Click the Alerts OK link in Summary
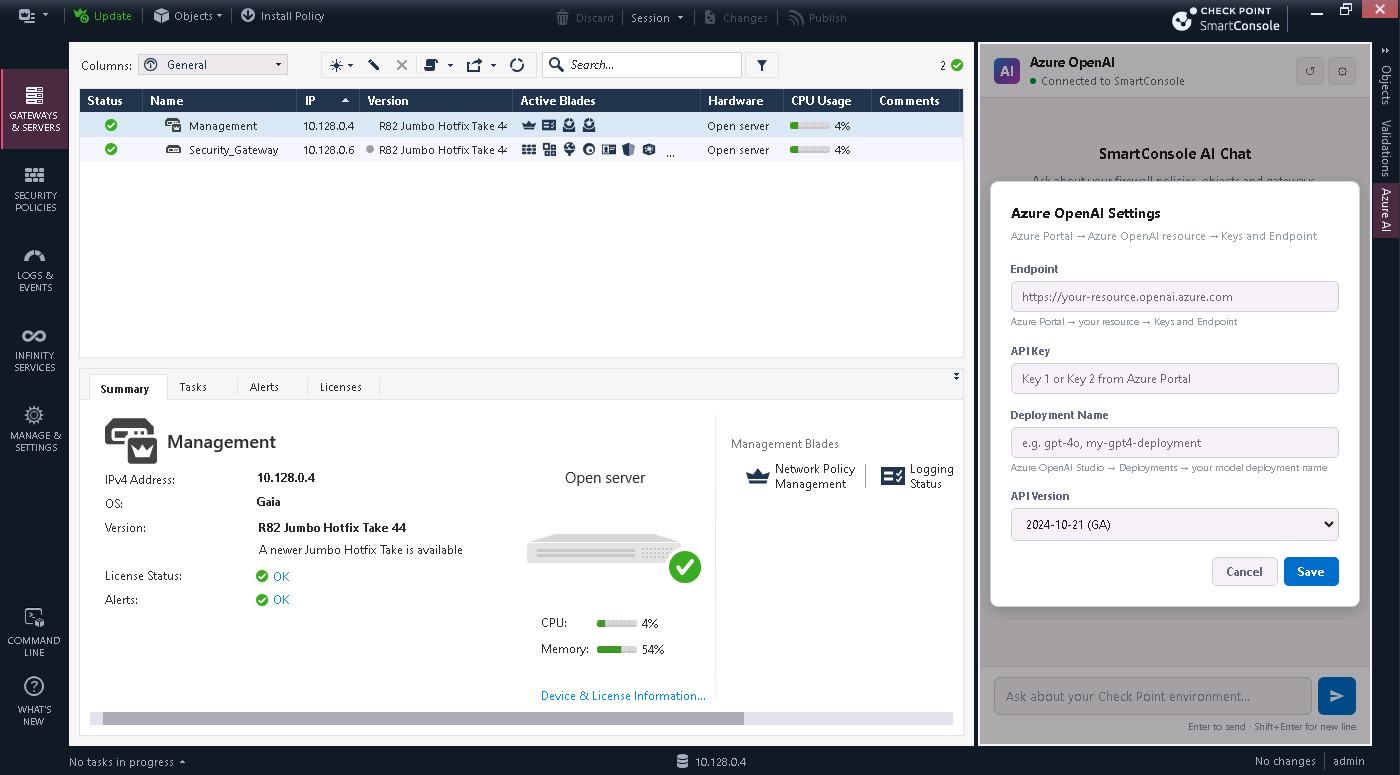Image resolution: width=1400 pixels, height=775 pixels. click(x=281, y=600)
